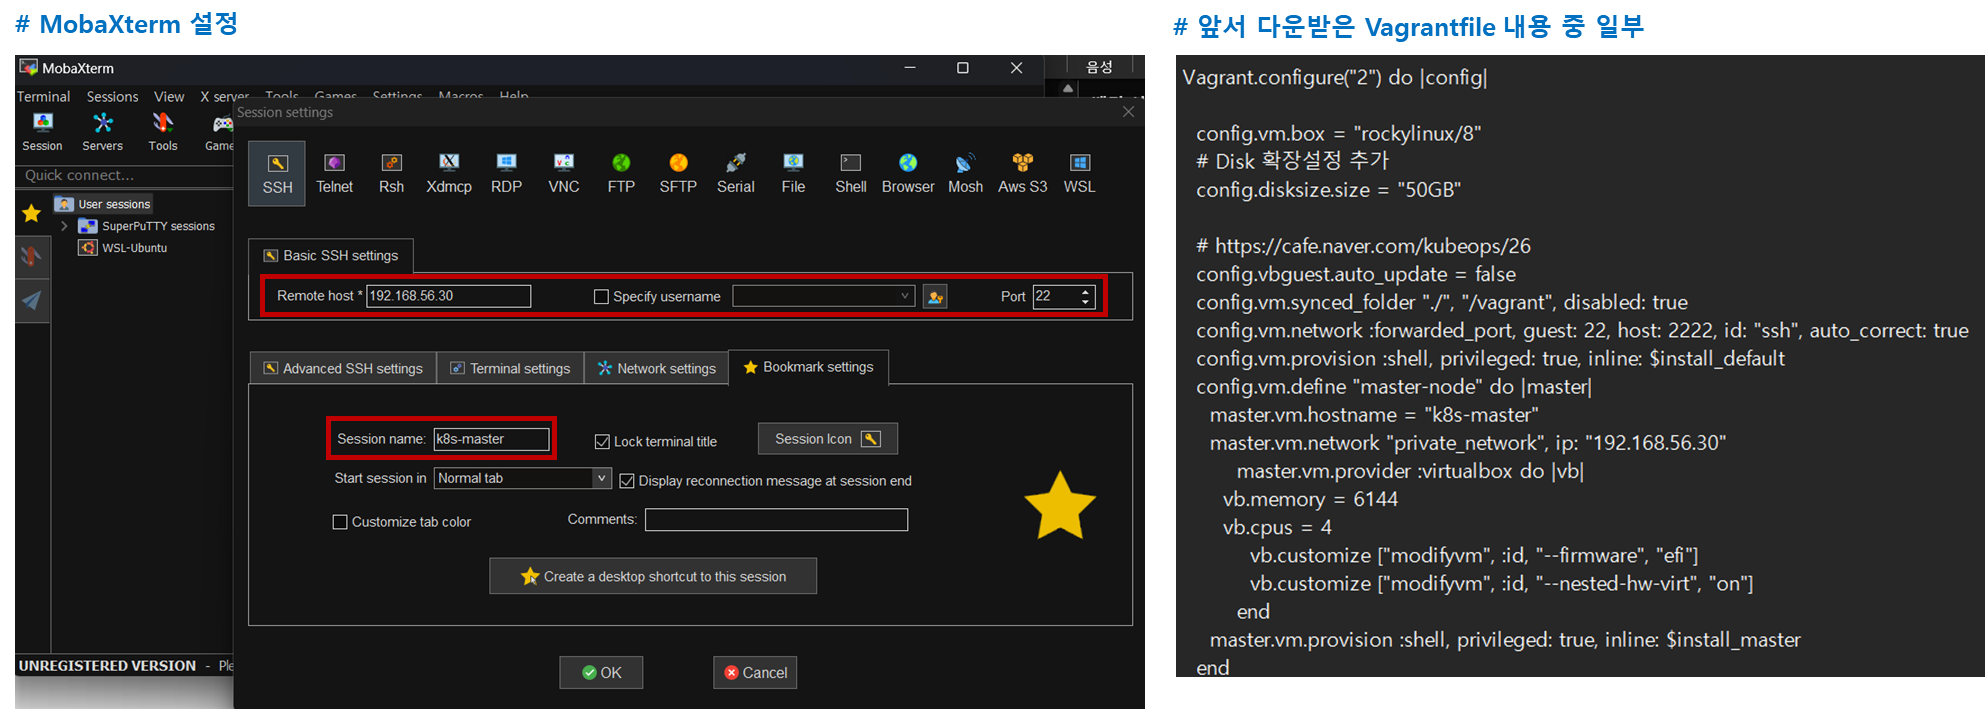Image resolution: width=1985 pixels, height=709 pixels.
Task: Open the X server menu
Action: click(x=224, y=97)
